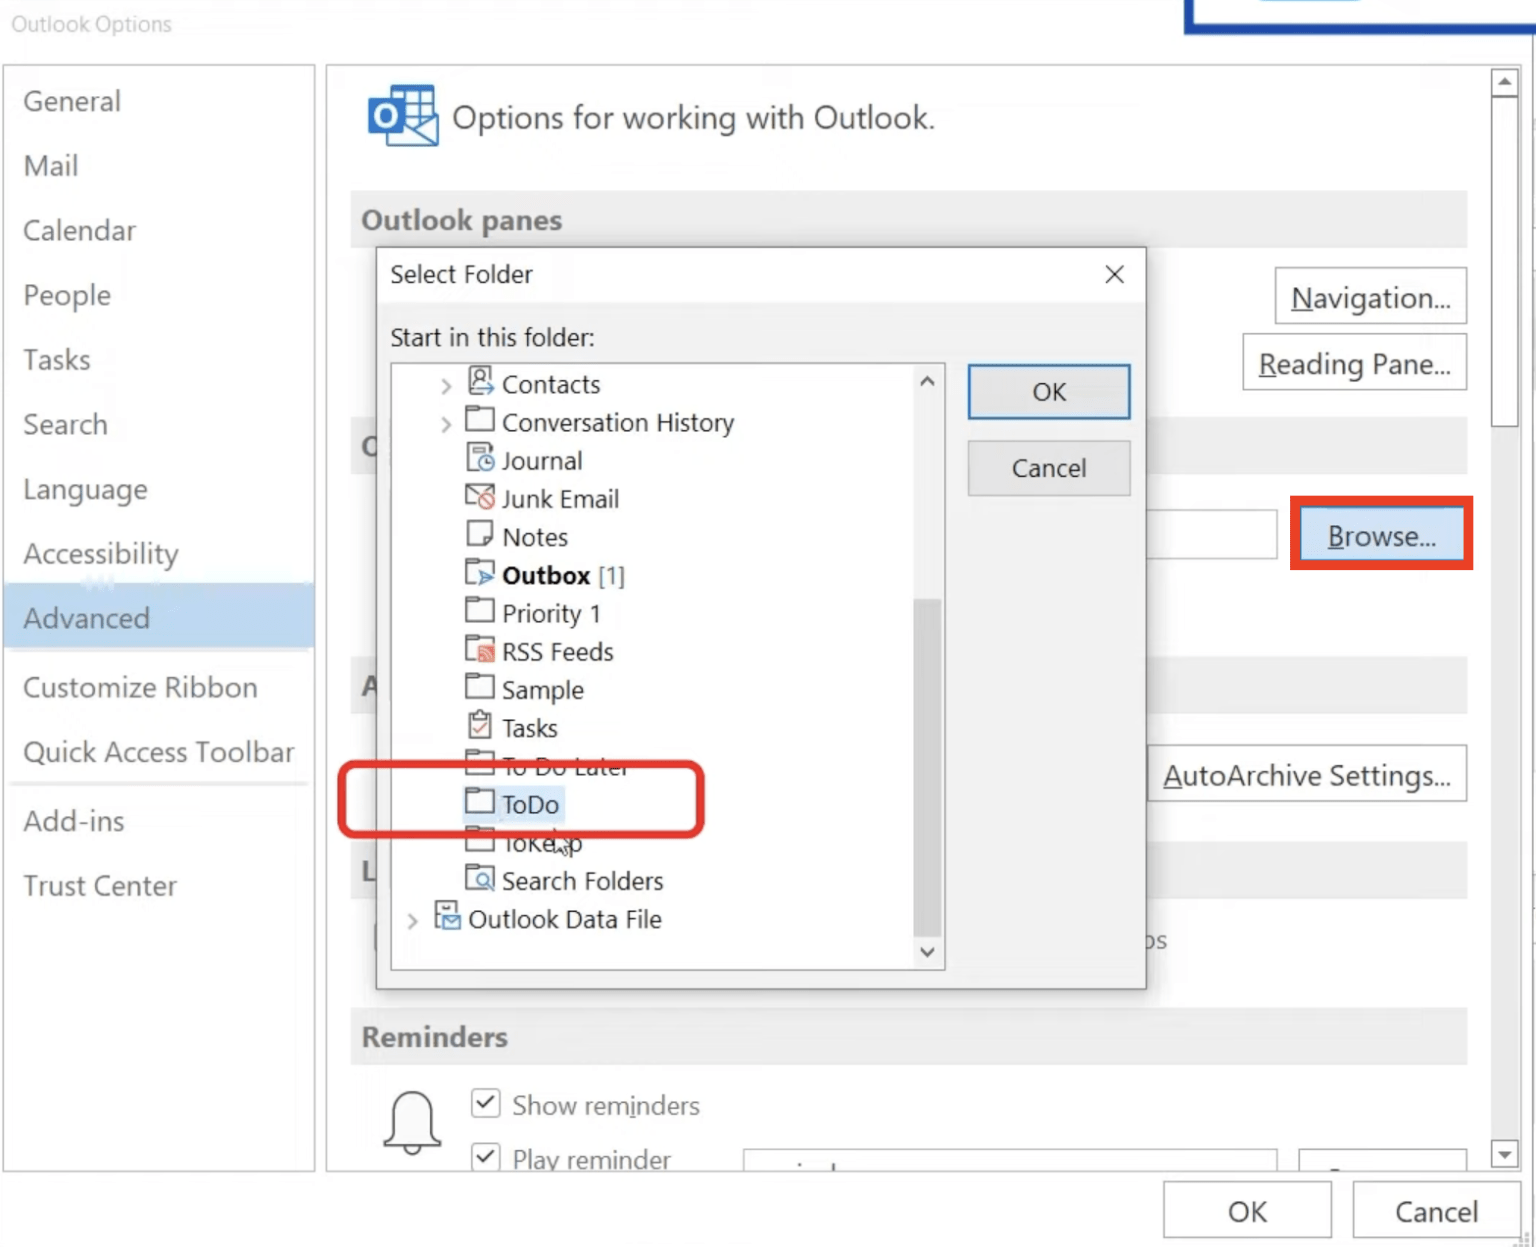Select the Priority 1 folder label
This screenshot has height=1247, width=1536.
551,613
